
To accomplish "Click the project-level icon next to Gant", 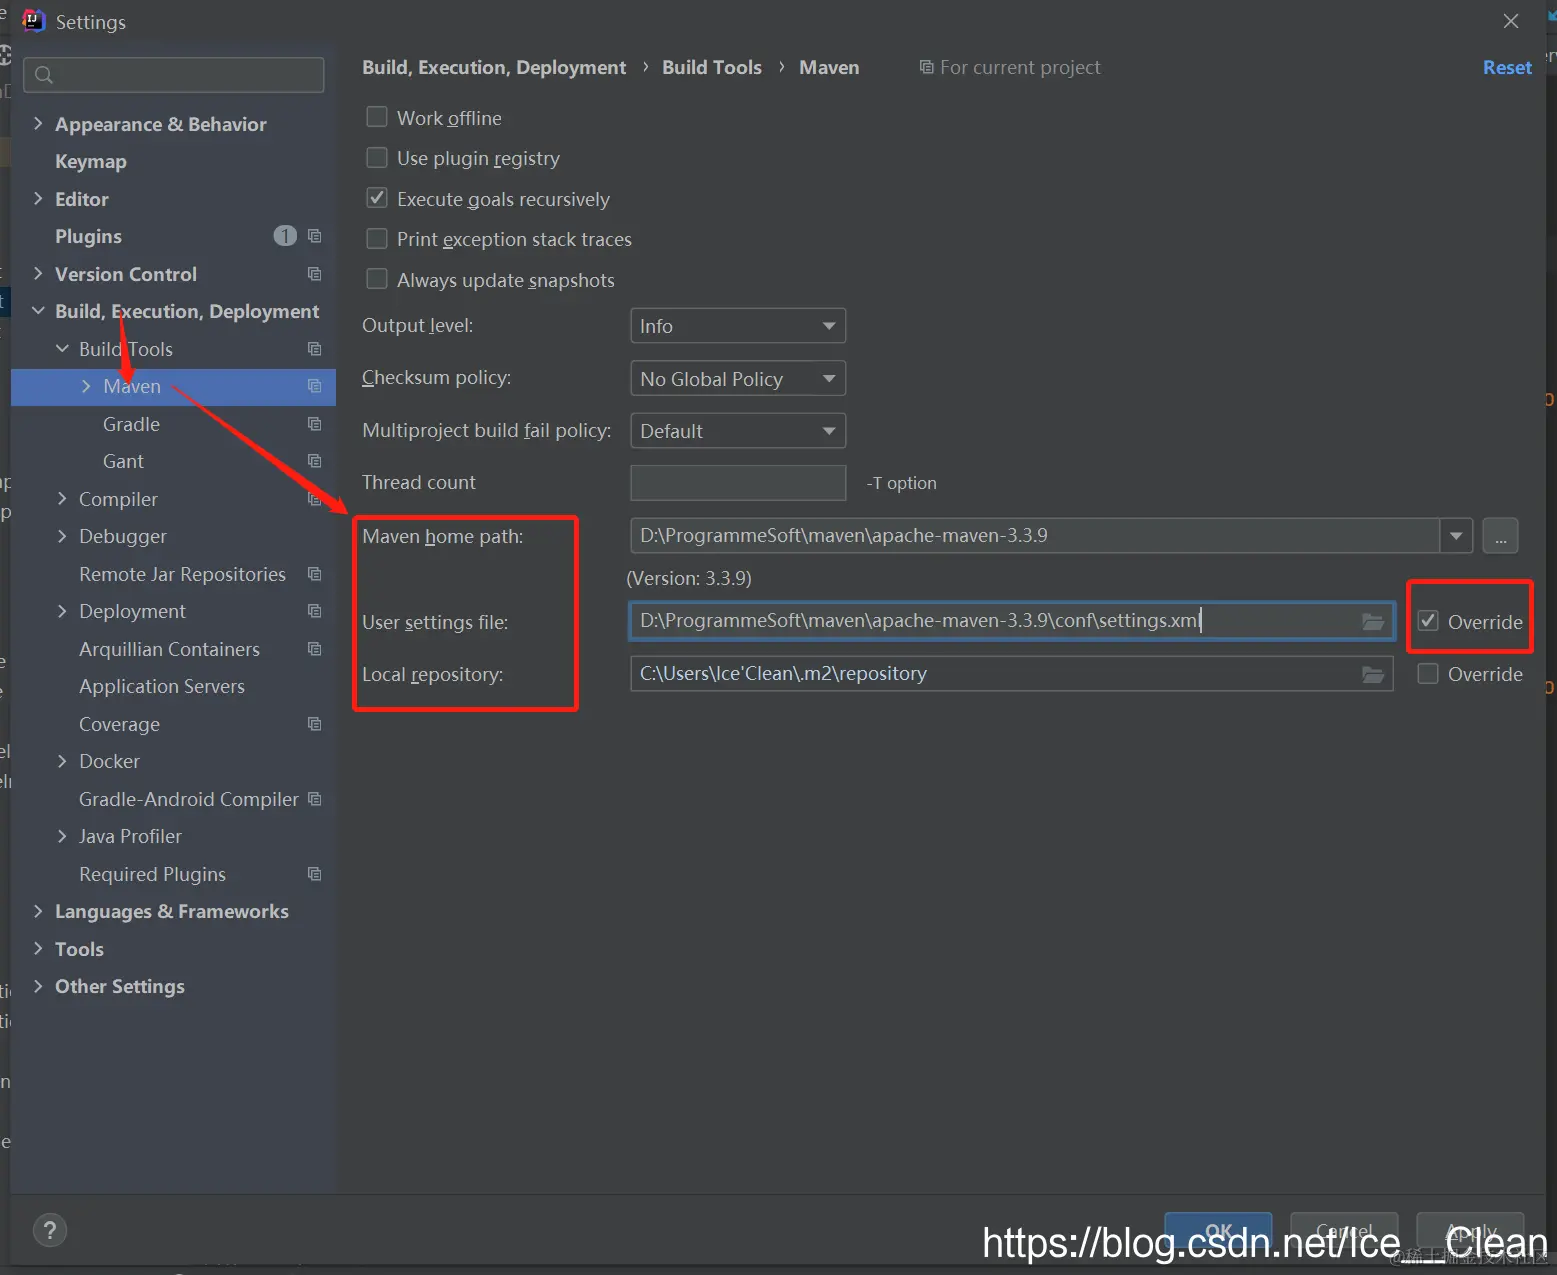I will 314,461.
